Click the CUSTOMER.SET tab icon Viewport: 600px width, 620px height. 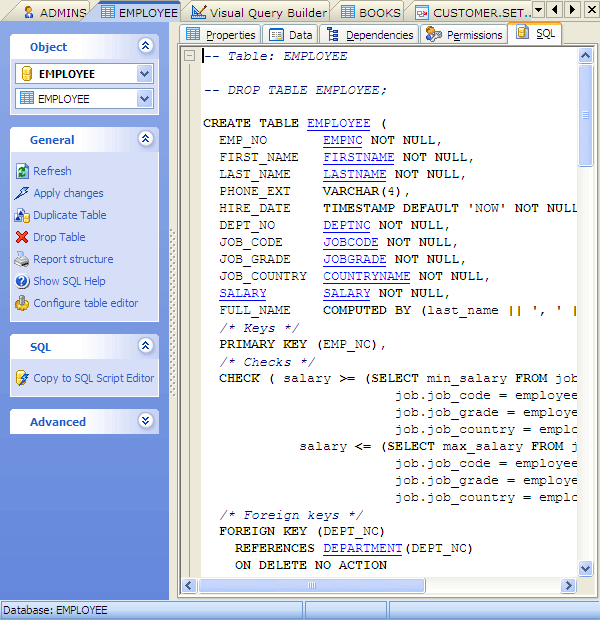[422, 13]
